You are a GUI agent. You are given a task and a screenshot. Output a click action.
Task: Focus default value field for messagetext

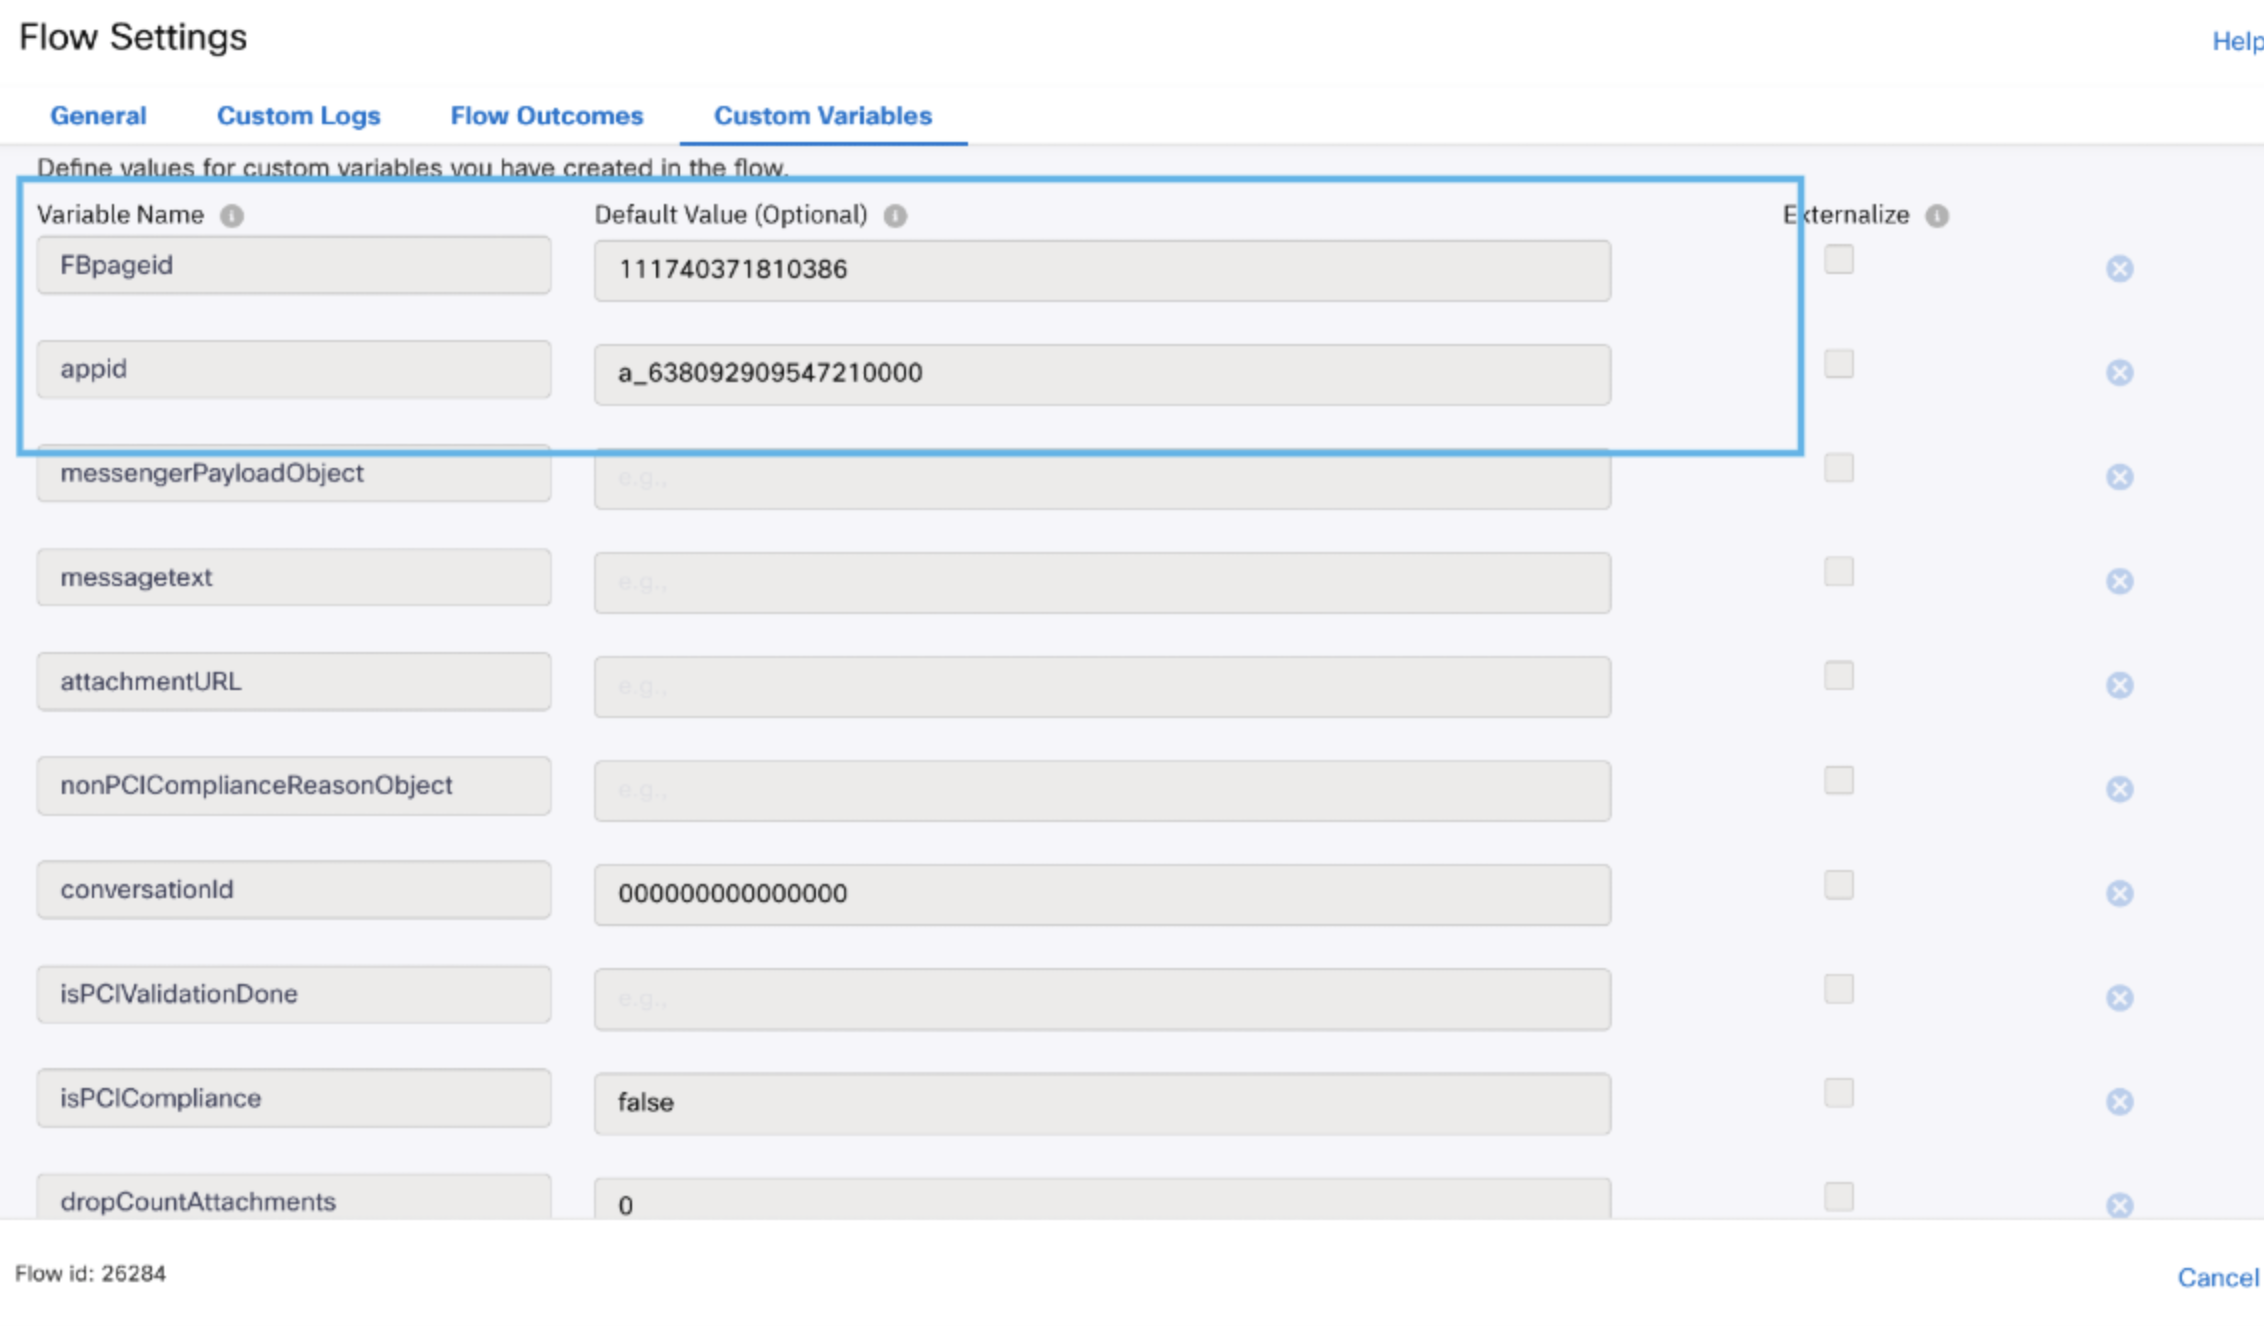coord(1102,582)
